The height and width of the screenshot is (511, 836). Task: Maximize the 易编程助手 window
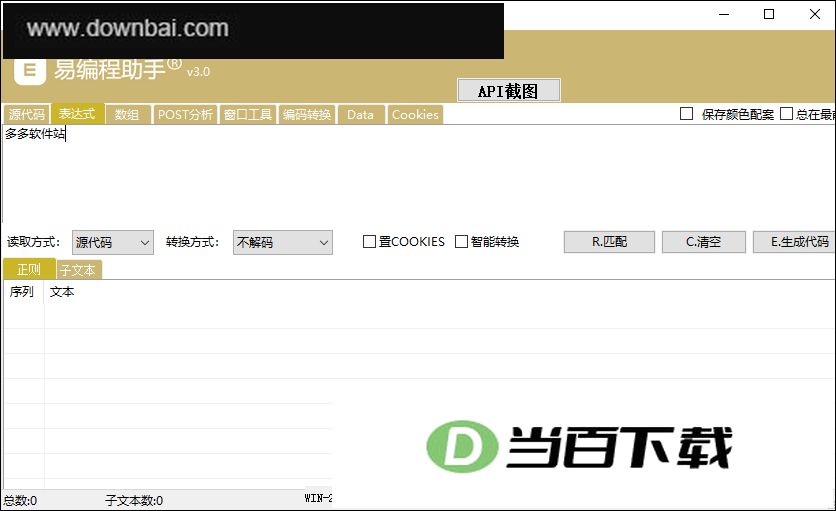(769, 14)
